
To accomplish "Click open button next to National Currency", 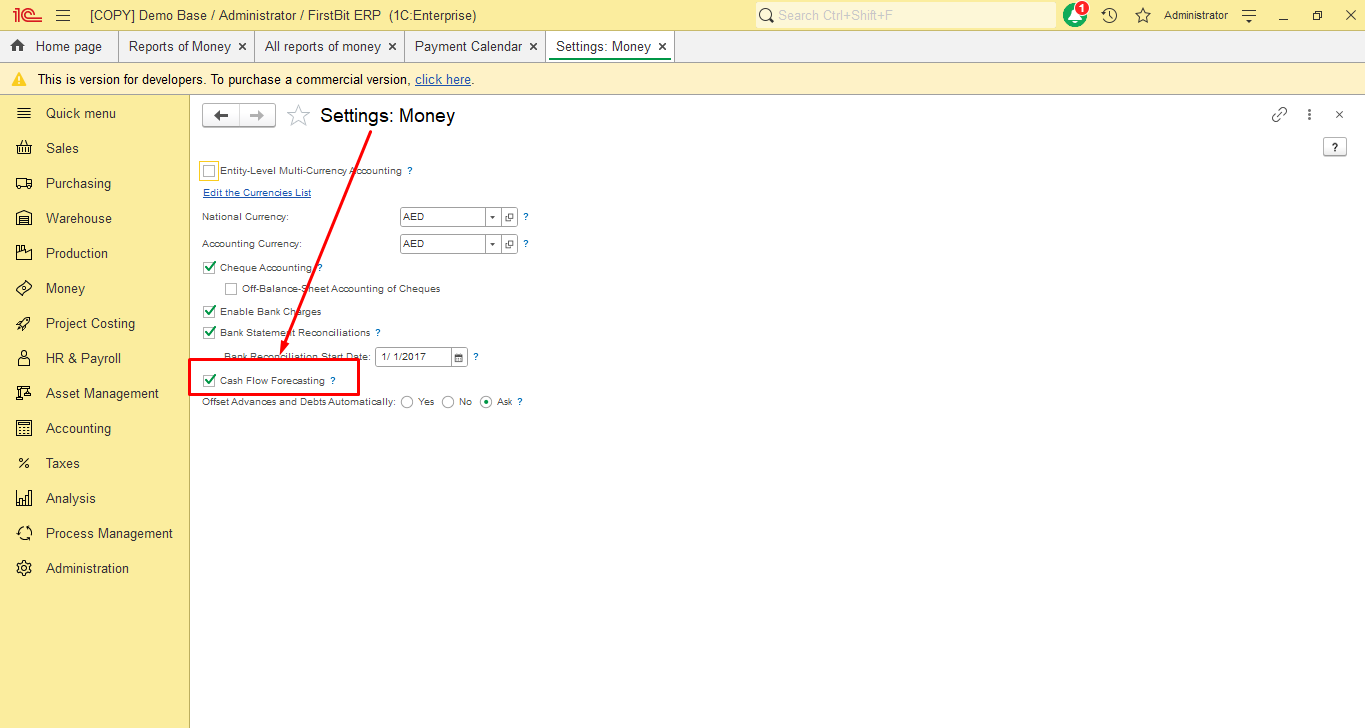I will [509, 217].
